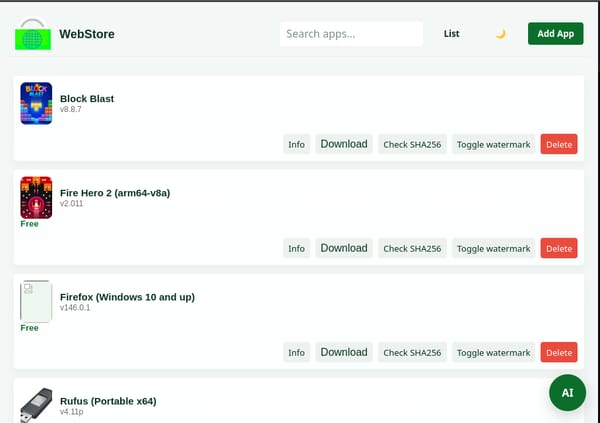Toggle watermark on Firefox

493,353
